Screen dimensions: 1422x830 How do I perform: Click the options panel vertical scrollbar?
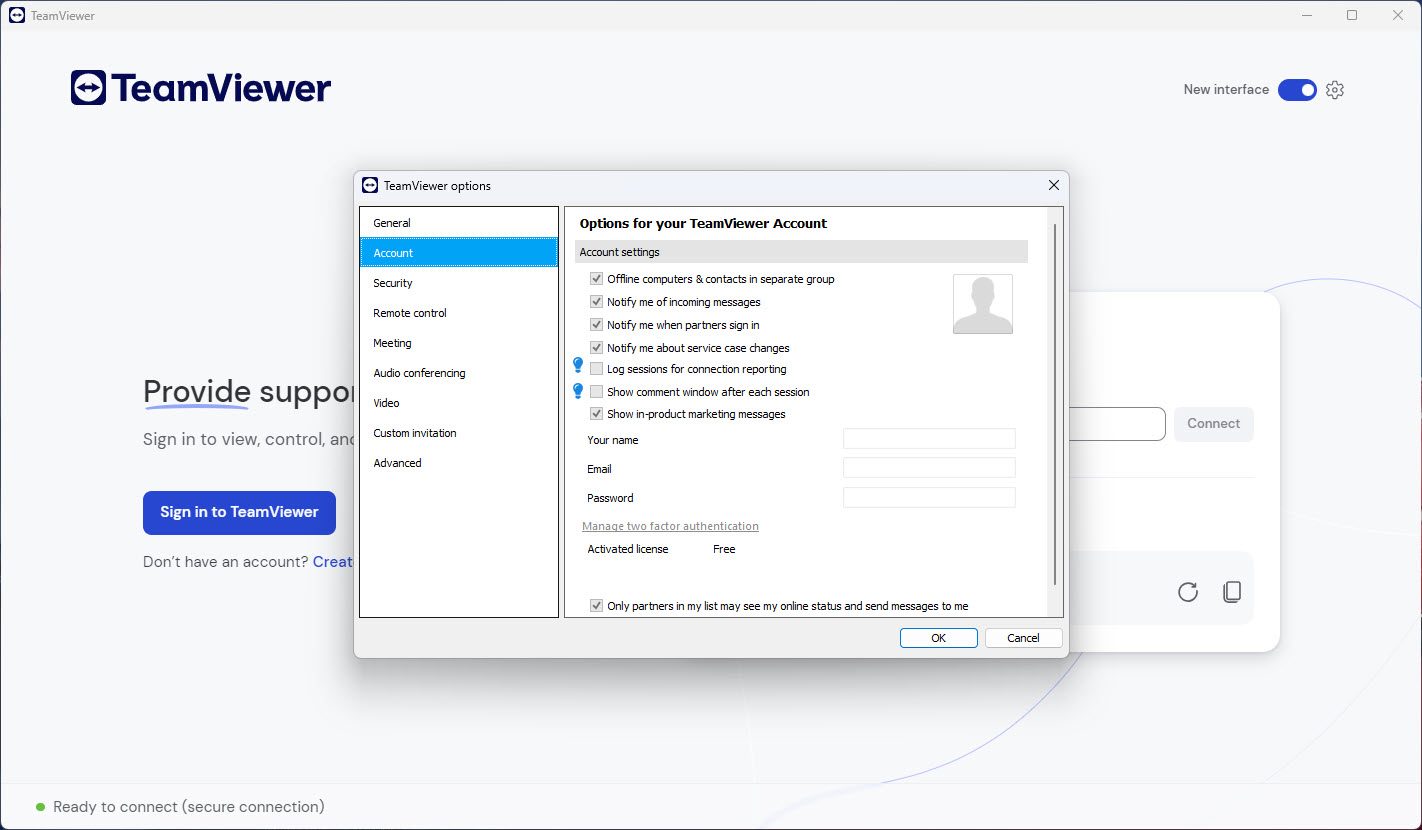coord(1055,405)
